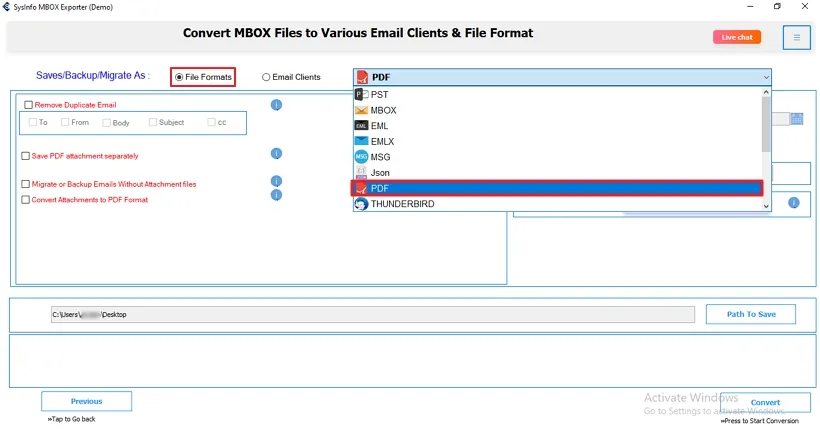Screen dimensions: 820x437
Task: Open the calendar date picker icon
Action: (x=797, y=118)
